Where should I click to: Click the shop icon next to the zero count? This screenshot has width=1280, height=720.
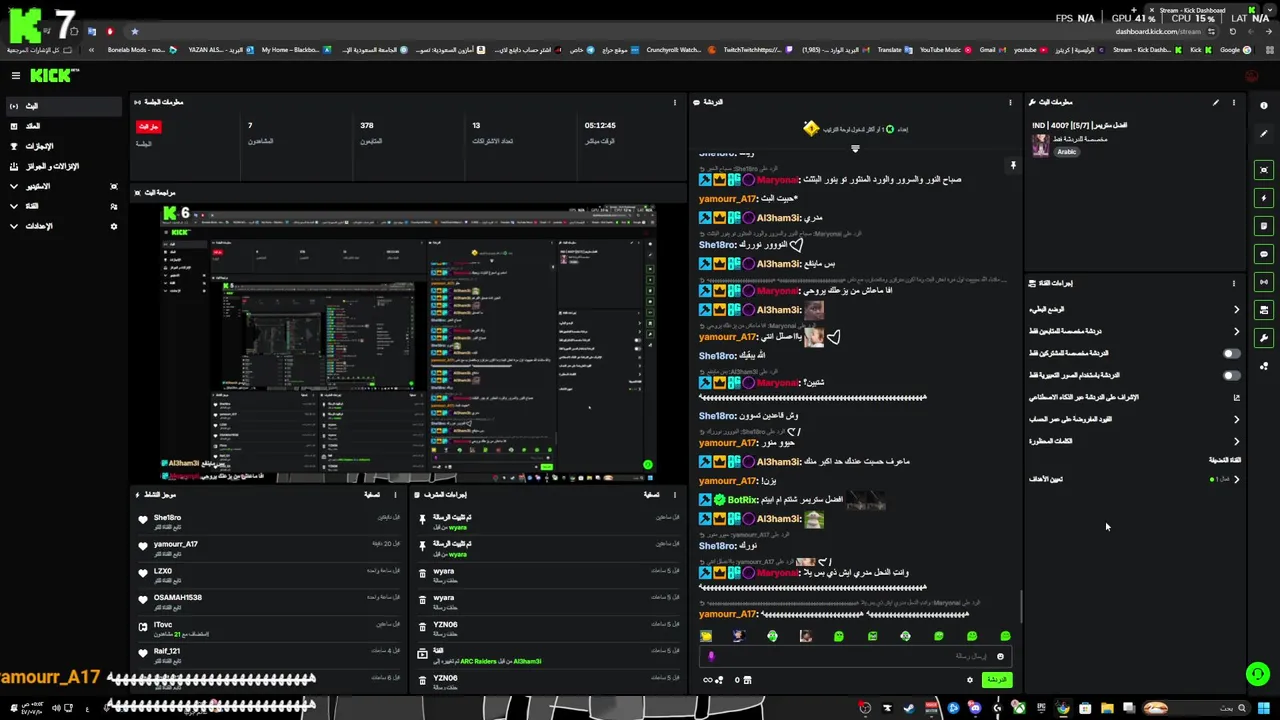pos(747,680)
